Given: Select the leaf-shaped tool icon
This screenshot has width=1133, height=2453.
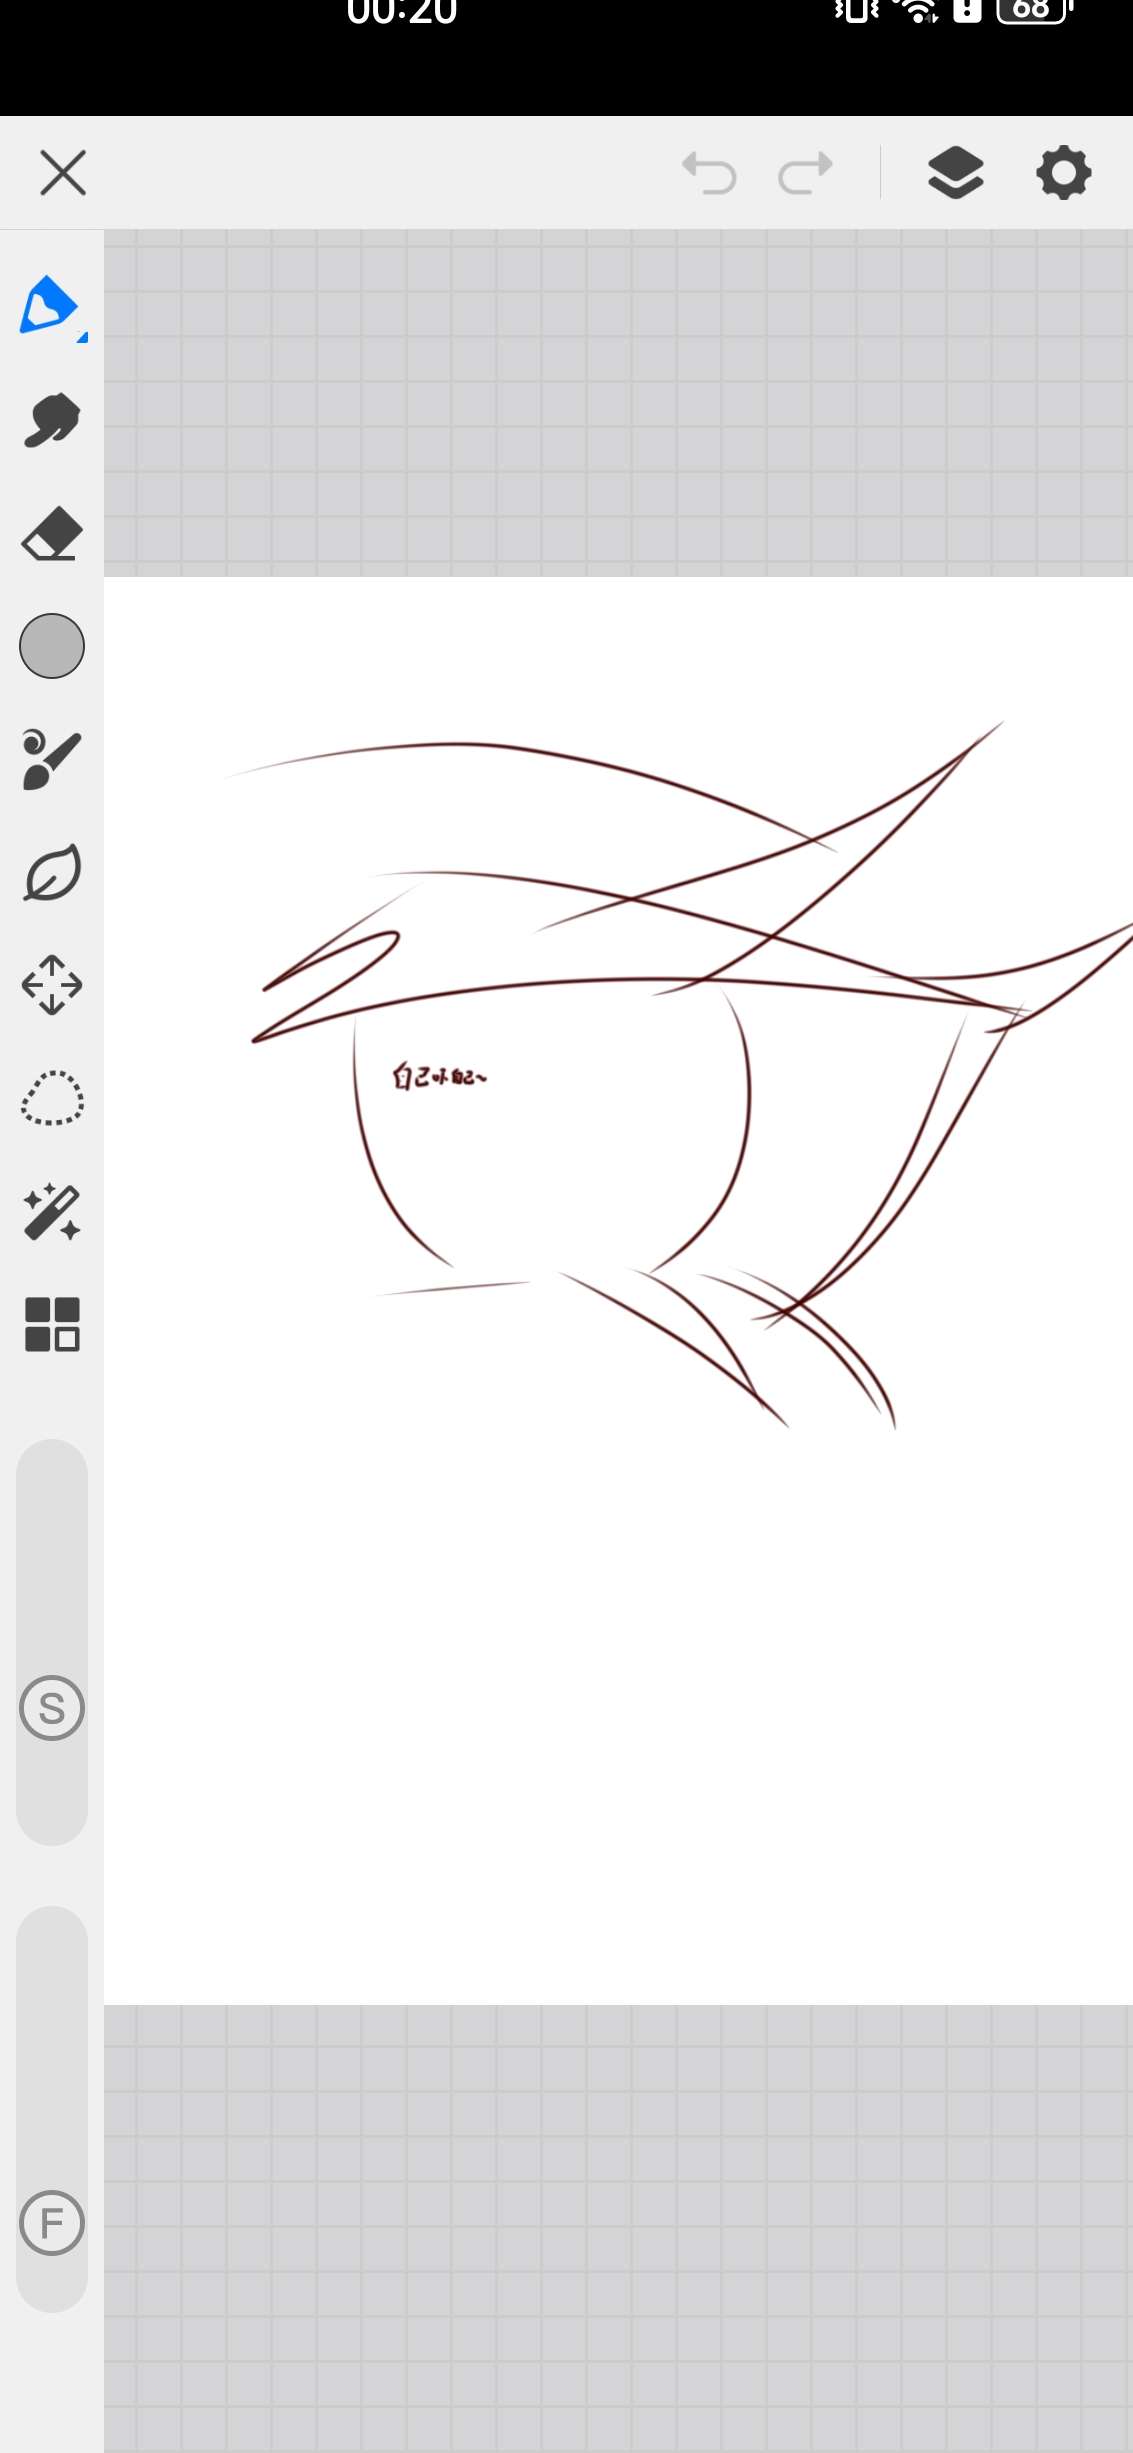Looking at the screenshot, I should (x=52, y=873).
